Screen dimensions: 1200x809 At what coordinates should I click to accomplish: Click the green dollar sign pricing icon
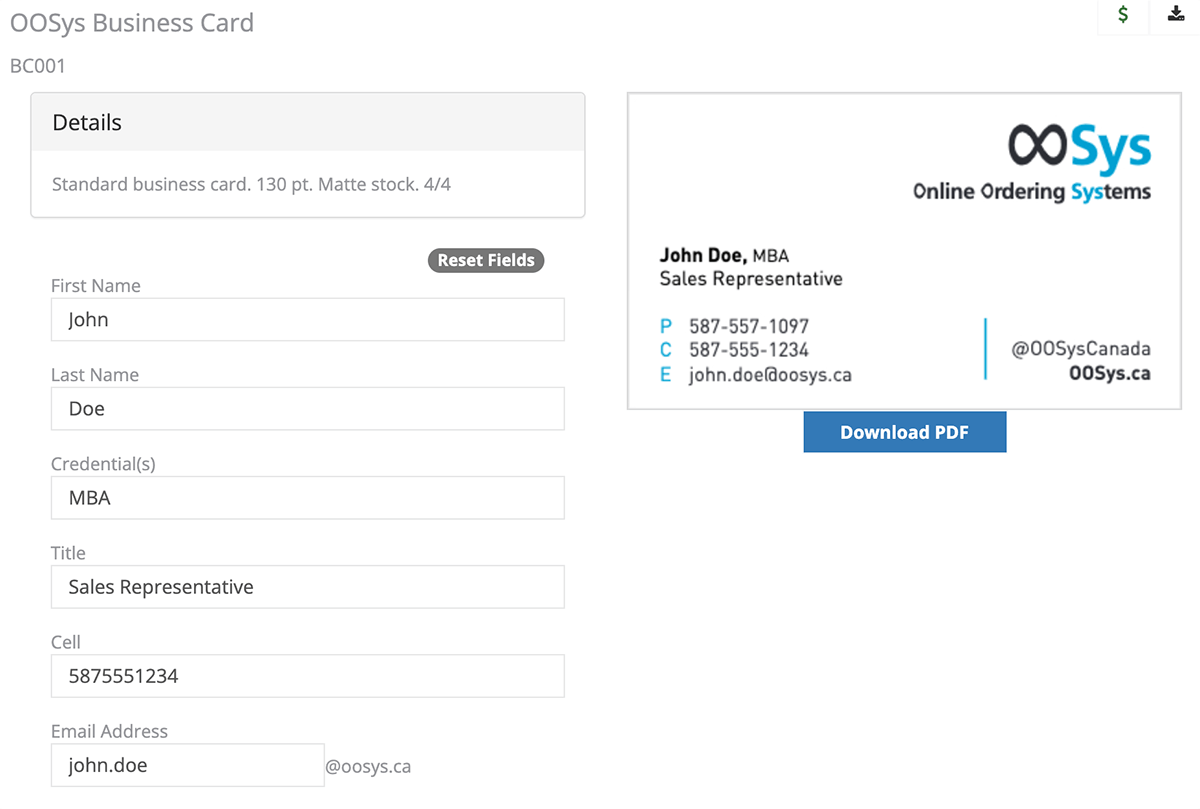[x=1123, y=15]
